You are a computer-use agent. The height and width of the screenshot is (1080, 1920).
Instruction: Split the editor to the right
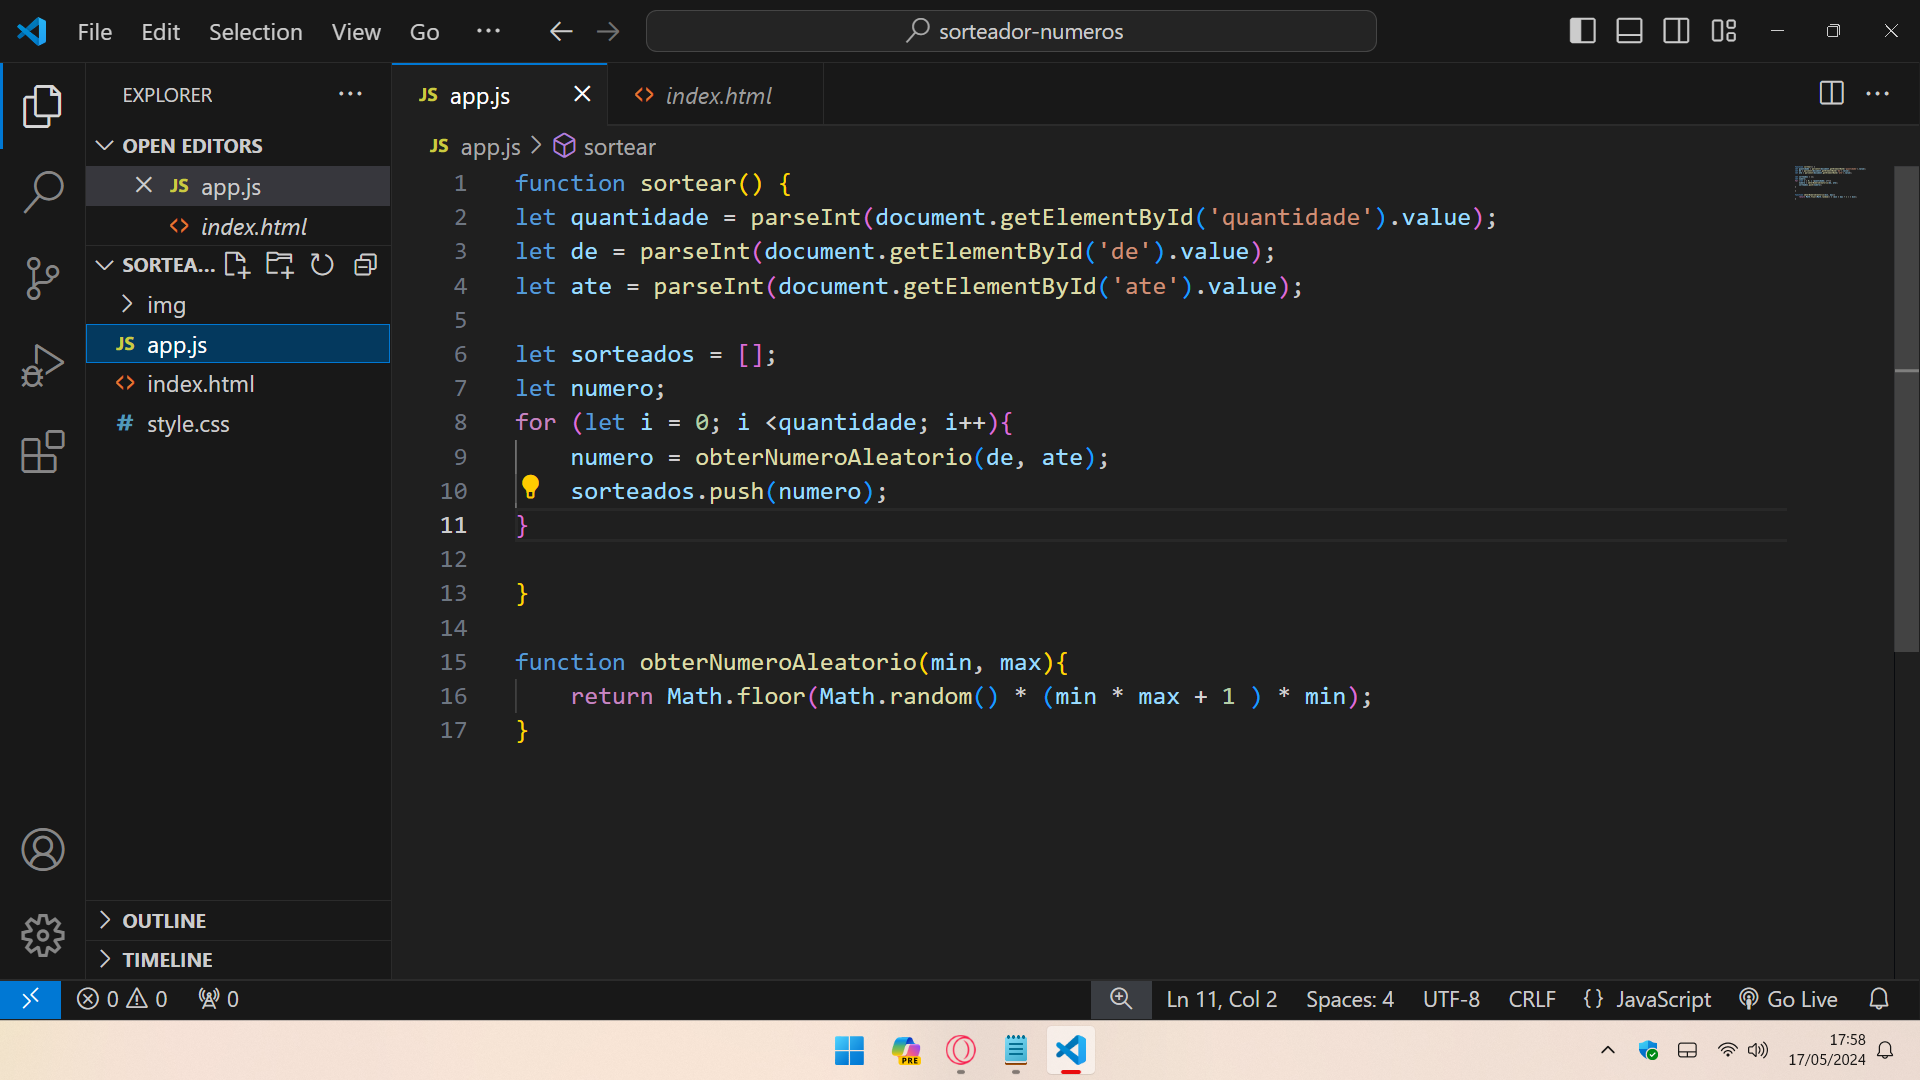pos(1831,94)
